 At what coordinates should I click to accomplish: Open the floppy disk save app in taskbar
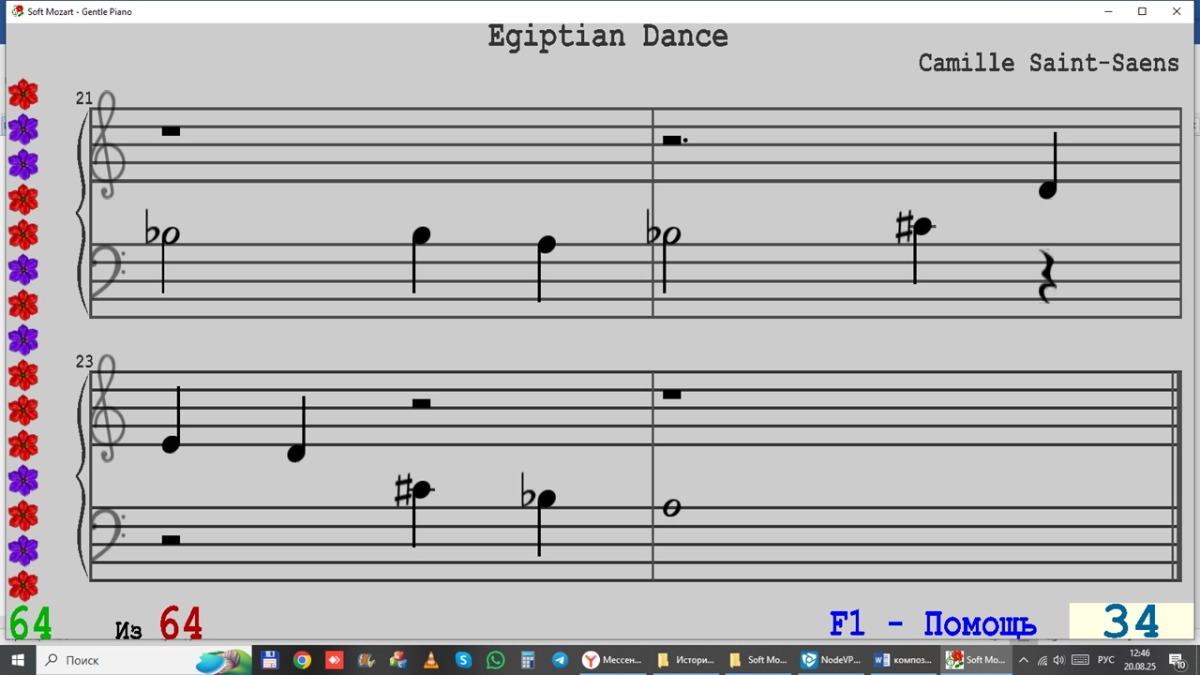click(269, 660)
